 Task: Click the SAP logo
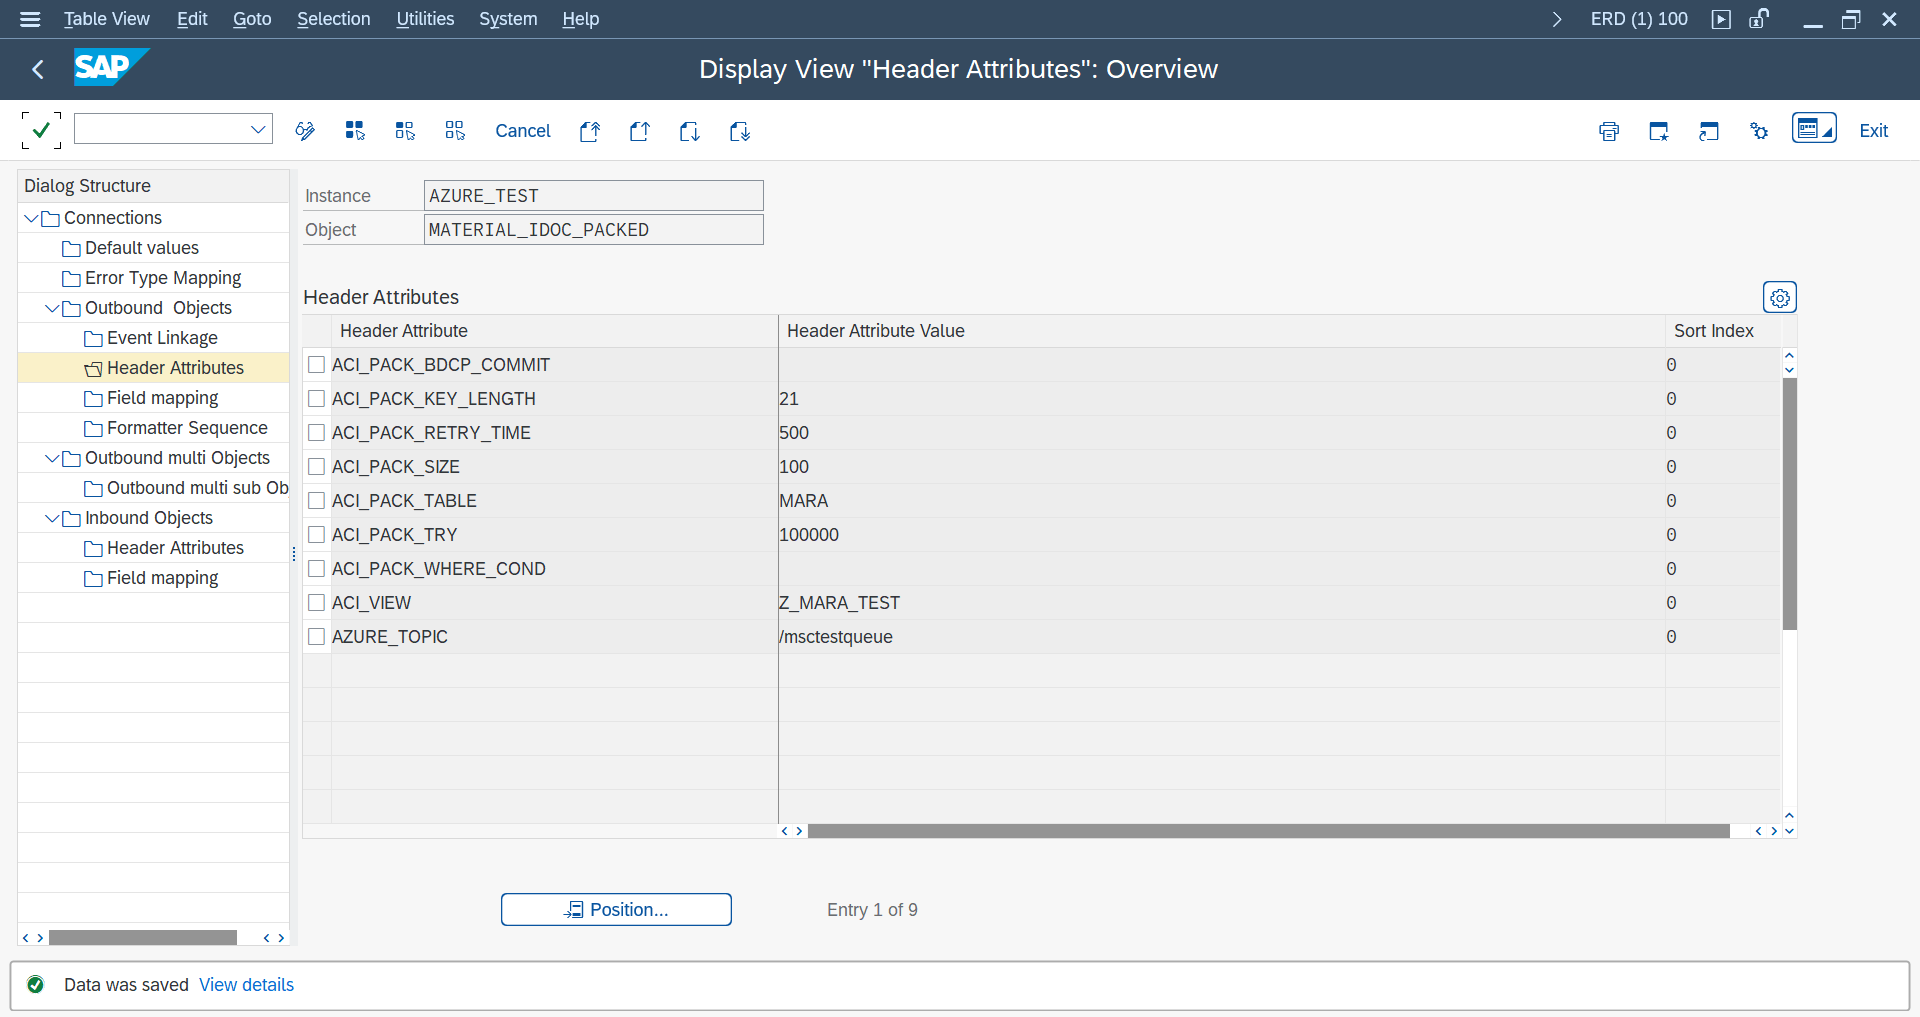[x=111, y=67]
